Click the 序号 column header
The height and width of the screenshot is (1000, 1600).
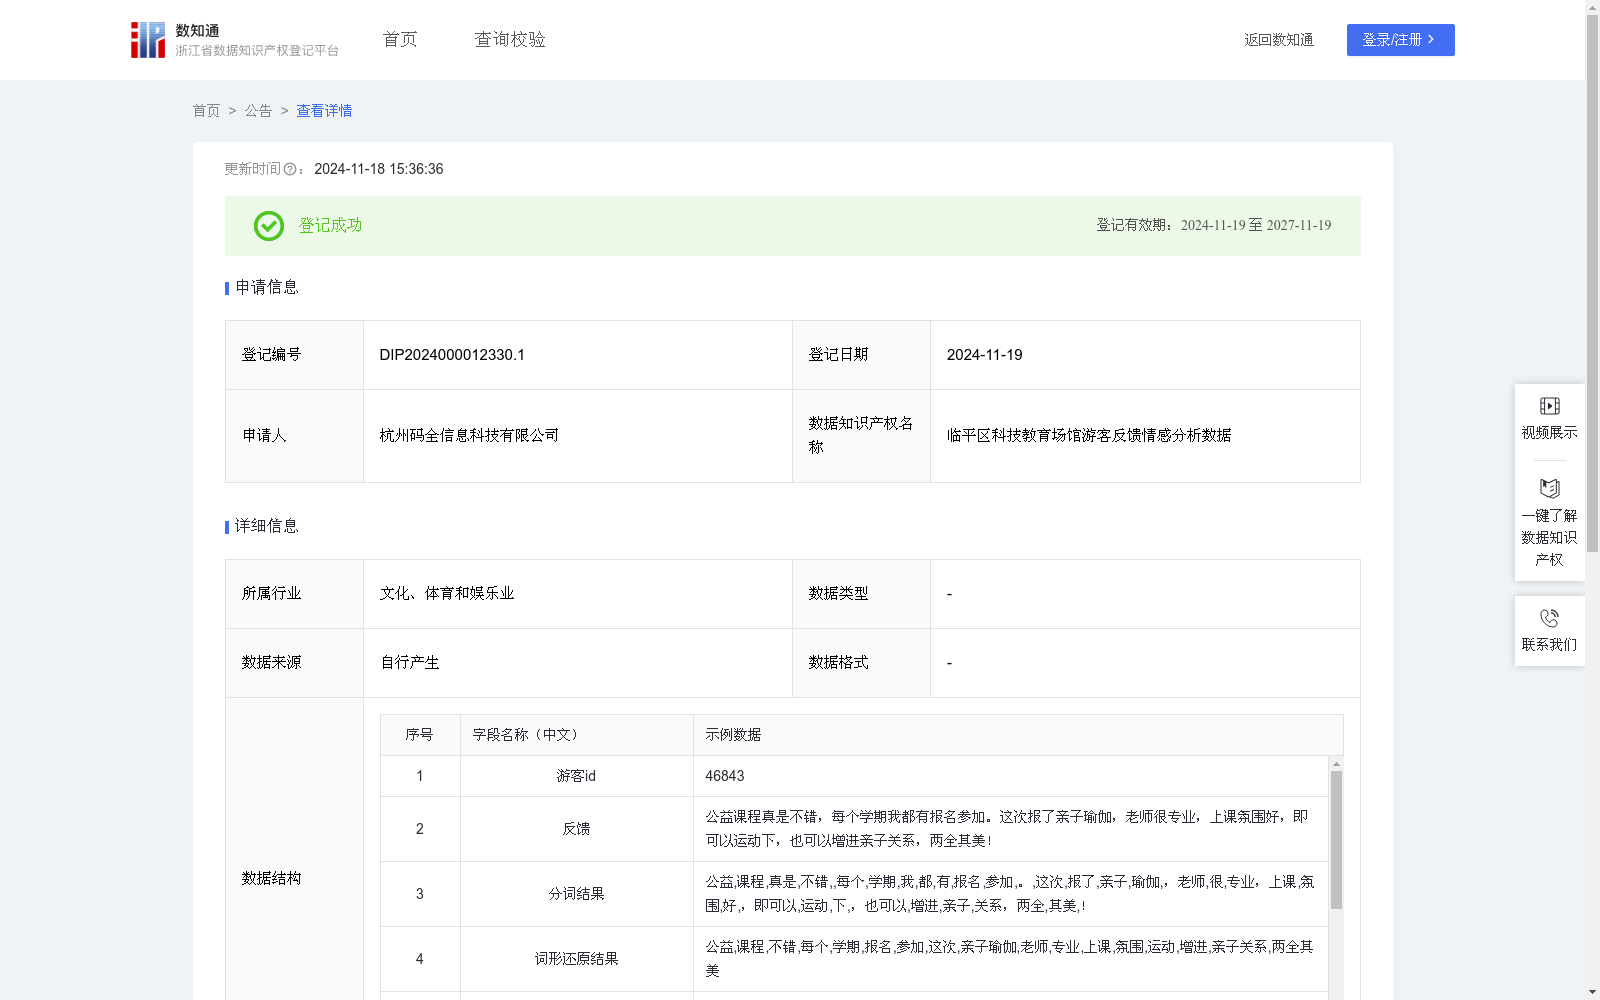420,735
